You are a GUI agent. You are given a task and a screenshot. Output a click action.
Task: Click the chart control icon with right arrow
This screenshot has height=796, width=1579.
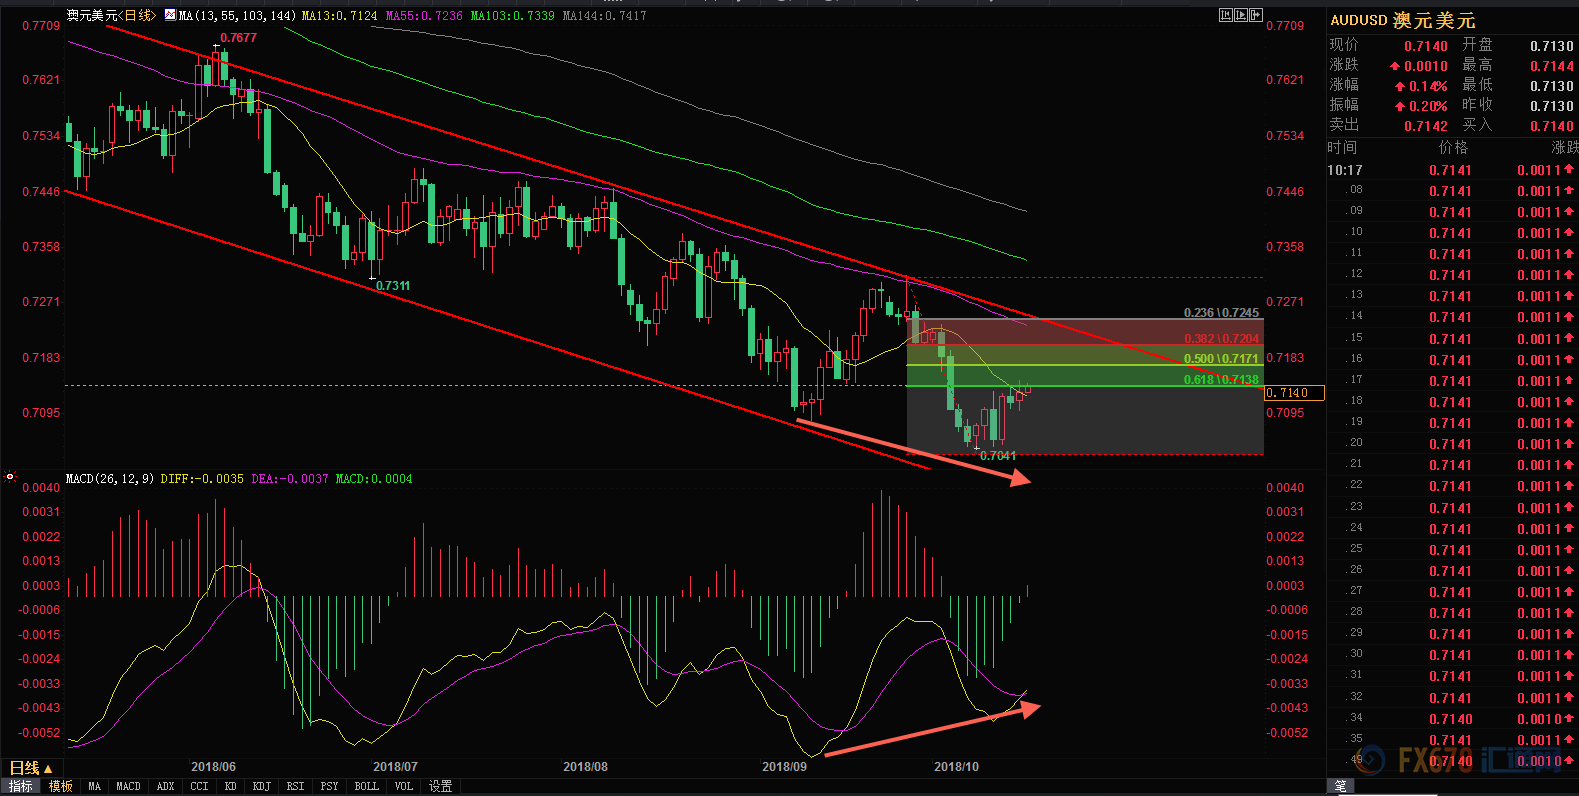pos(1257,15)
